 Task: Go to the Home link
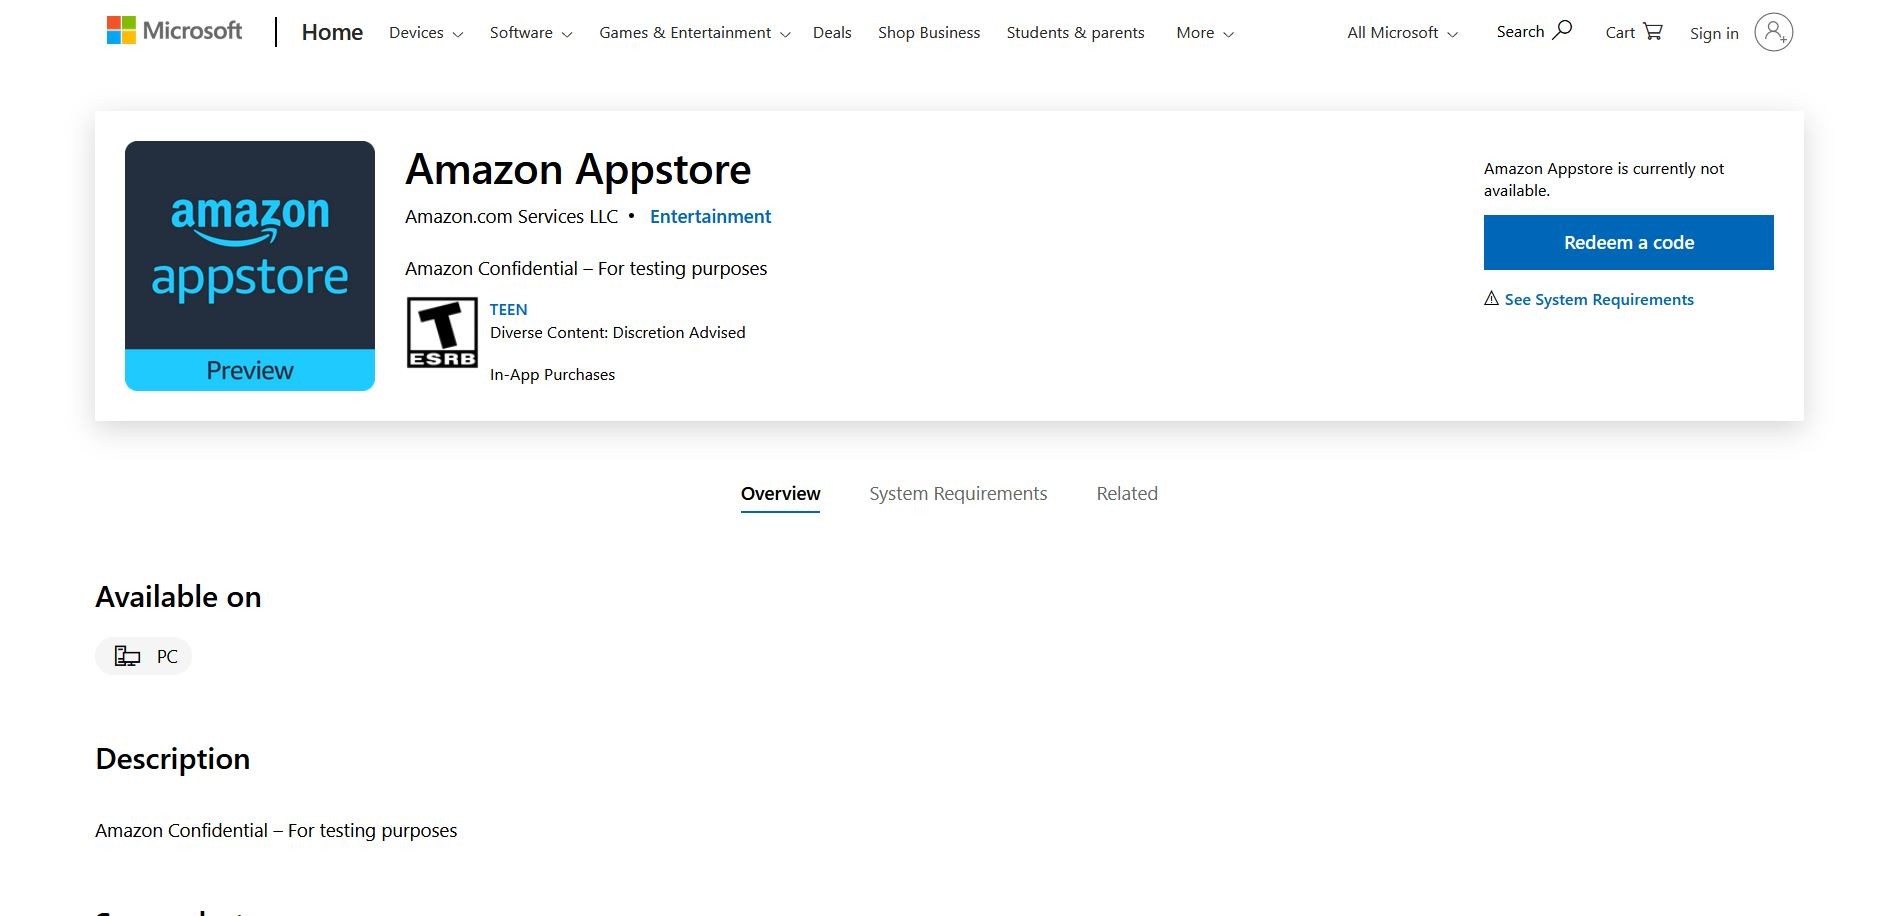[332, 32]
